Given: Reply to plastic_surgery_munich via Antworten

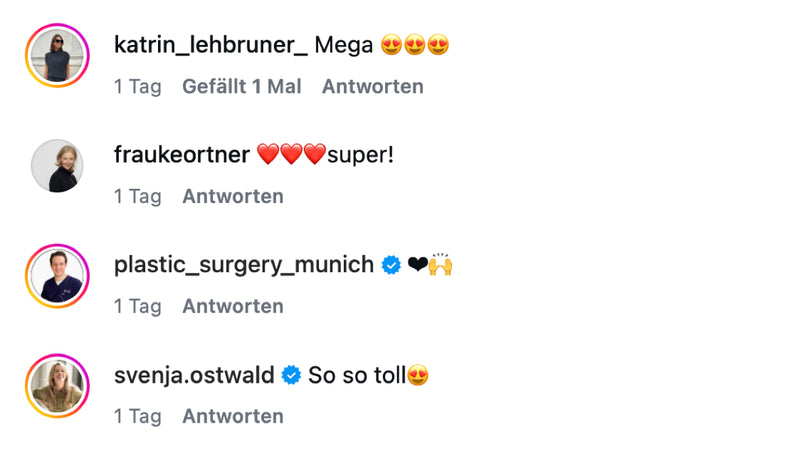Looking at the screenshot, I should pyautogui.click(x=233, y=307).
